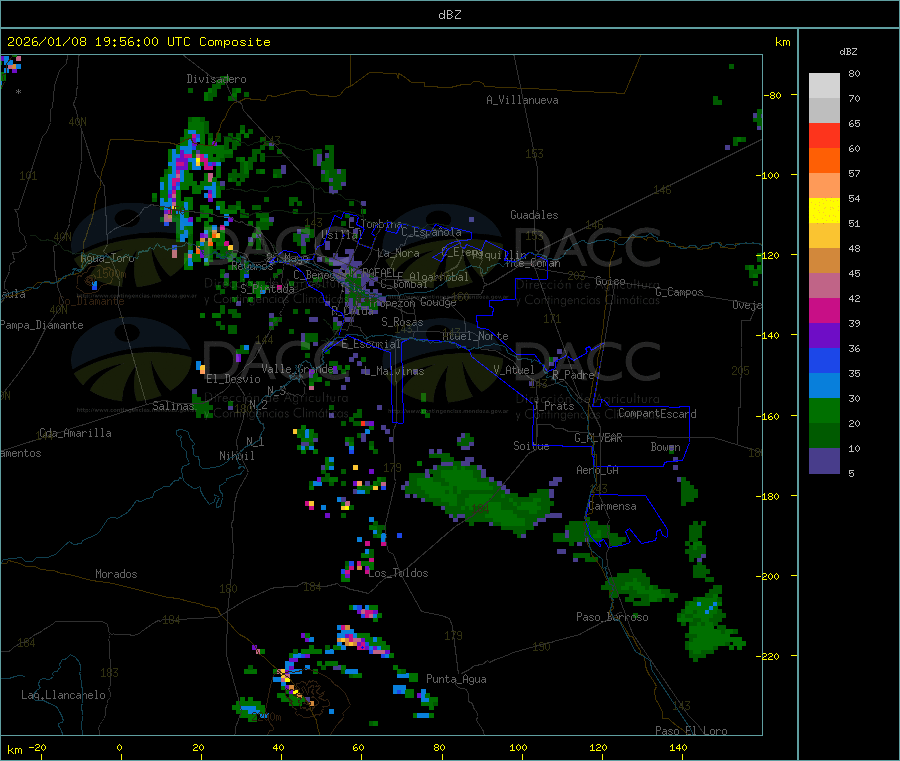Click the La_Nora map label
This screenshot has height=761, width=900.
point(398,253)
